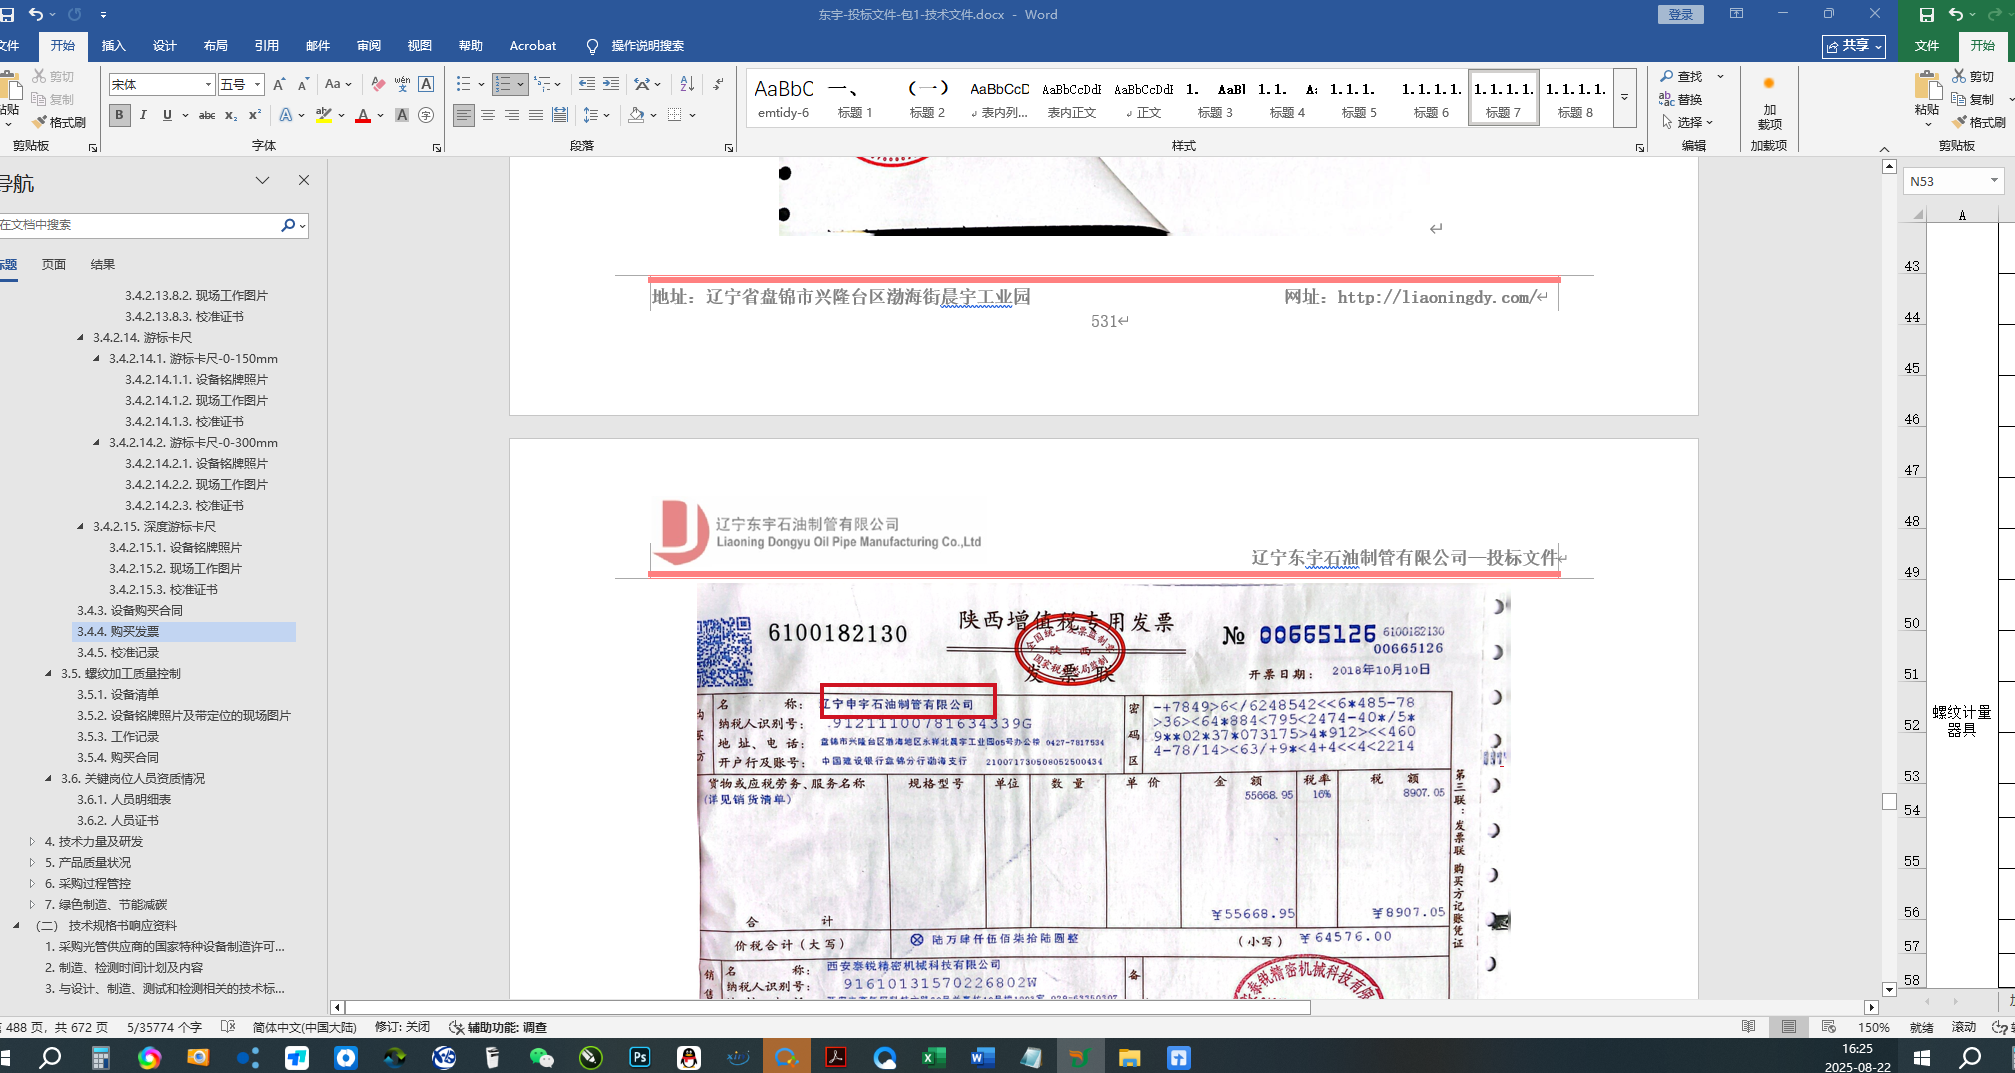The height and width of the screenshot is (1073, 2015).
Task: Click the decrease font size icon
Action: pyautogui.click(x=303, y=84)
